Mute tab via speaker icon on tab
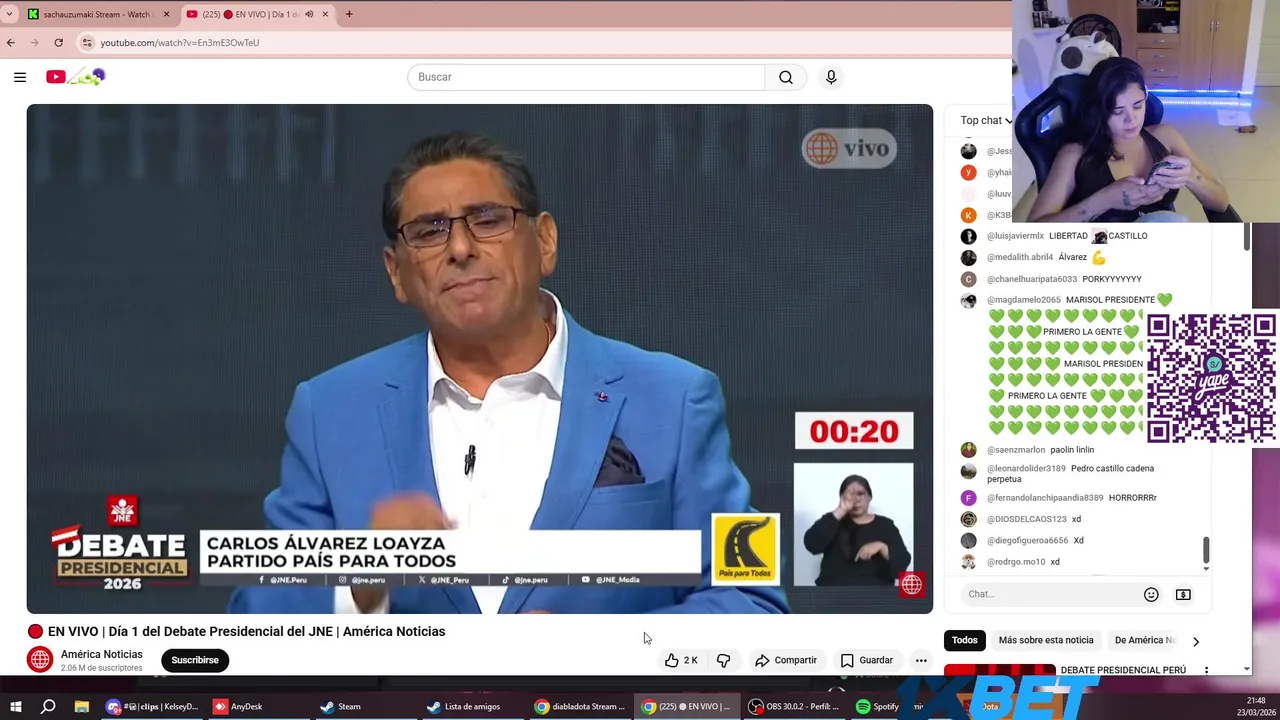The image size is (1280, 720). tap(309, 14)
